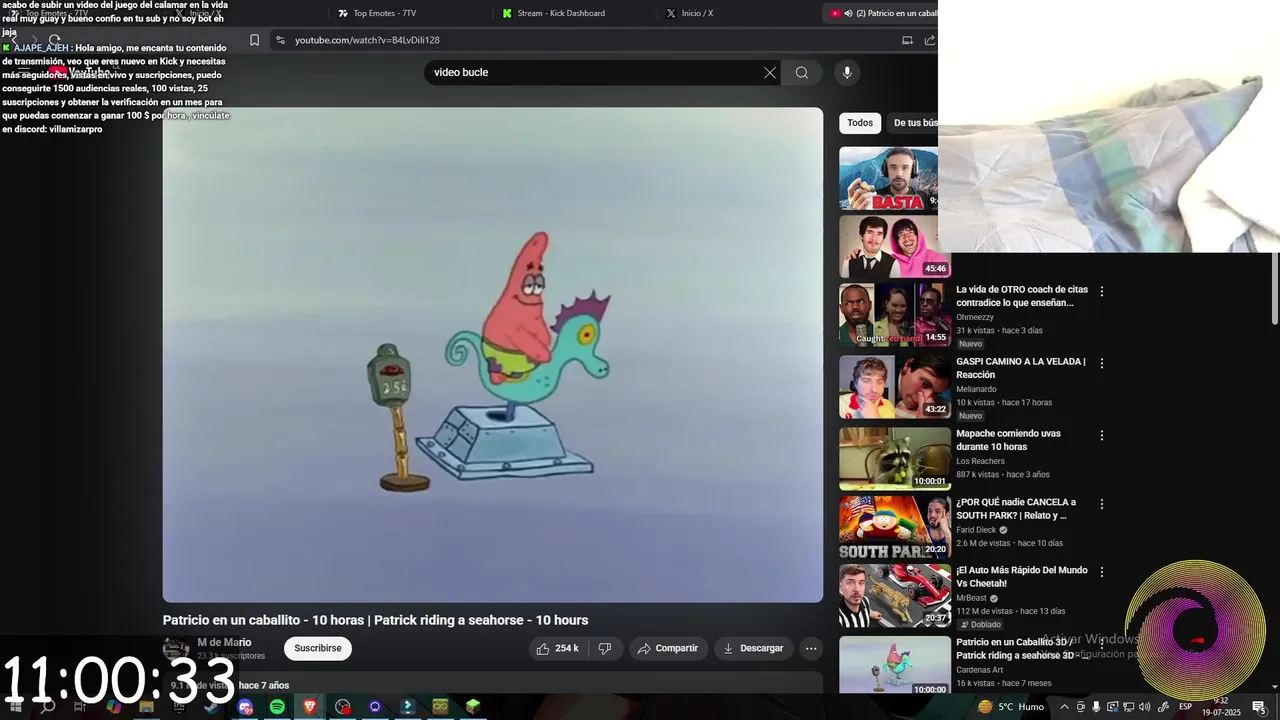The image size is (1280, 720).
Task: Click the Descargar download button
Action: (x=753, y=648)
